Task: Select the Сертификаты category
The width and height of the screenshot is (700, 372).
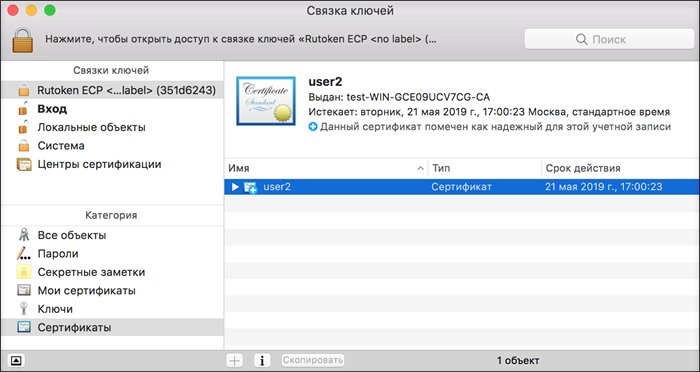Action: [112, 327]
